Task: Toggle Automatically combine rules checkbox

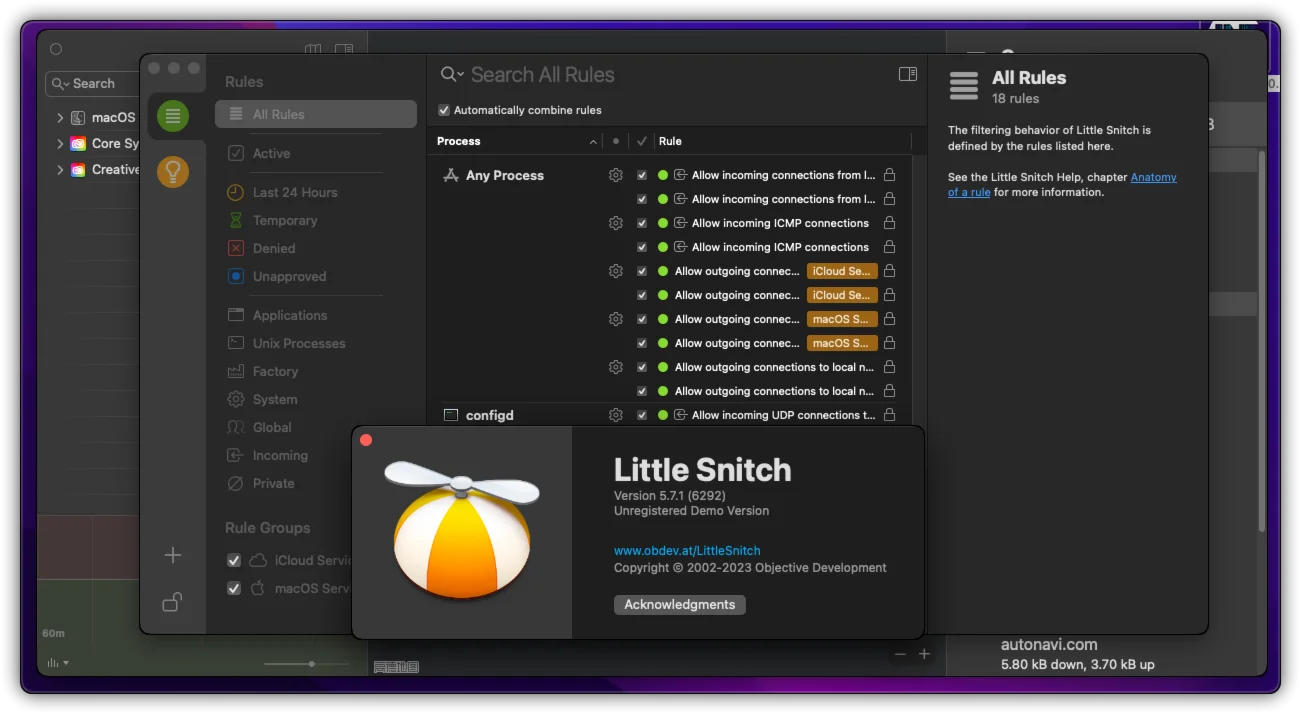Action: (x=444, y=110)
